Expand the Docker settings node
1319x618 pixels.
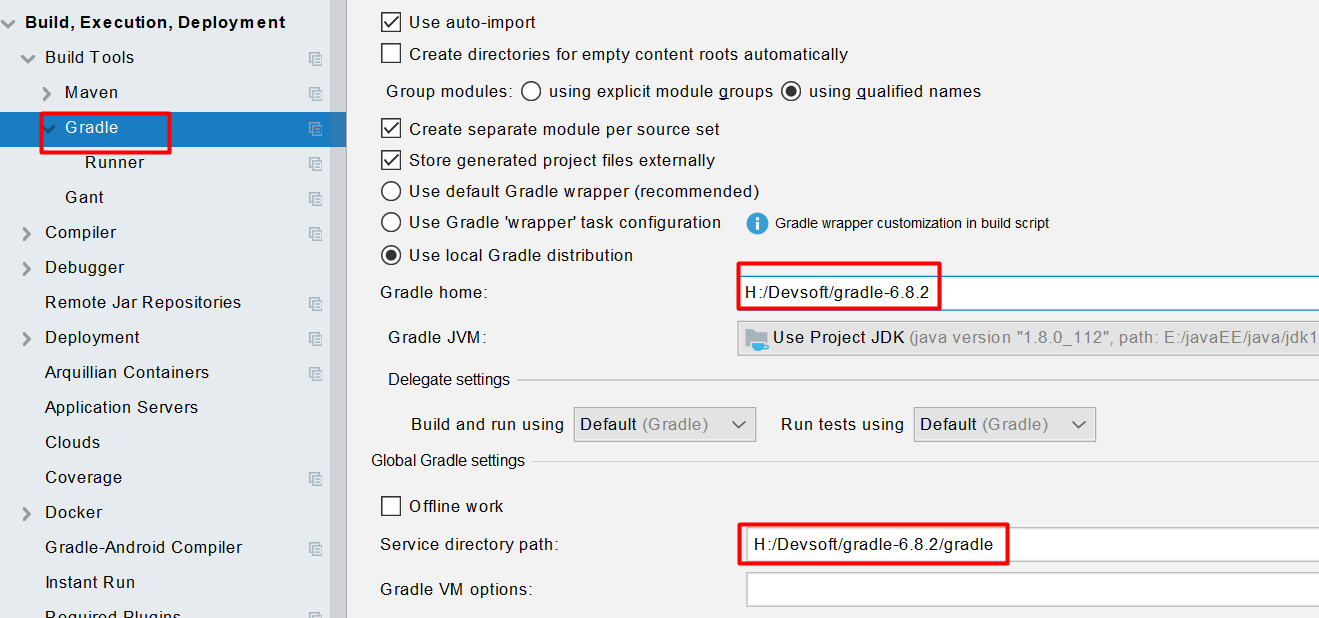click(x=27, y=513)
